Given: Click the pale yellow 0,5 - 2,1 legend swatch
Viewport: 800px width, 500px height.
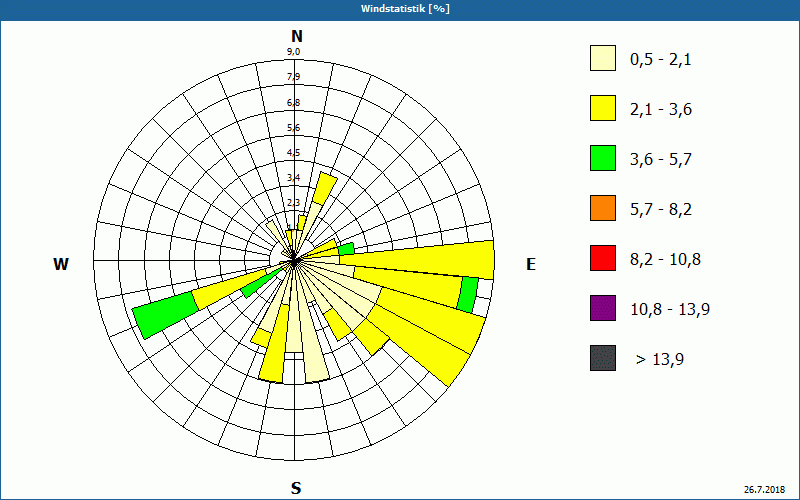Looking at the screenshot, I should click(x=603, y=58).
